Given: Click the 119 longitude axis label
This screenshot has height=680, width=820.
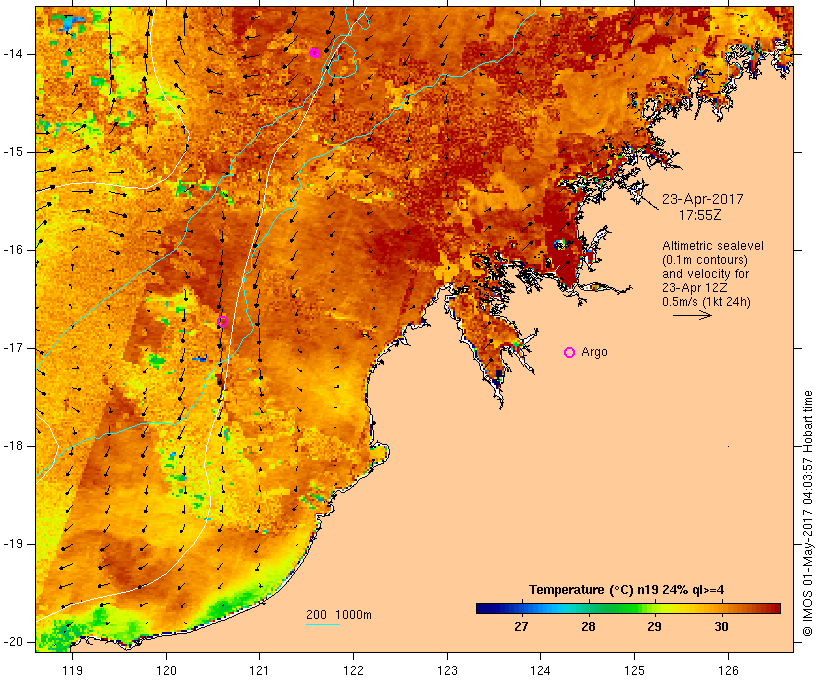Looking at the screenshot, I should [73, 670].
